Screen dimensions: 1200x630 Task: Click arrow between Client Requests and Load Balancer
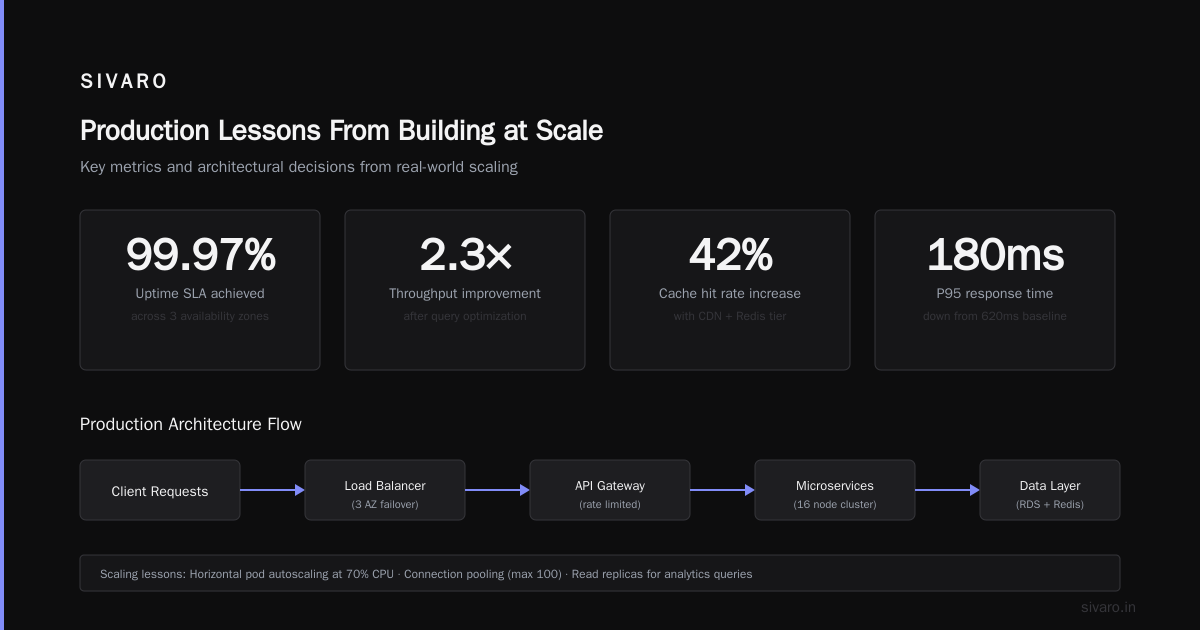point(272,490)
